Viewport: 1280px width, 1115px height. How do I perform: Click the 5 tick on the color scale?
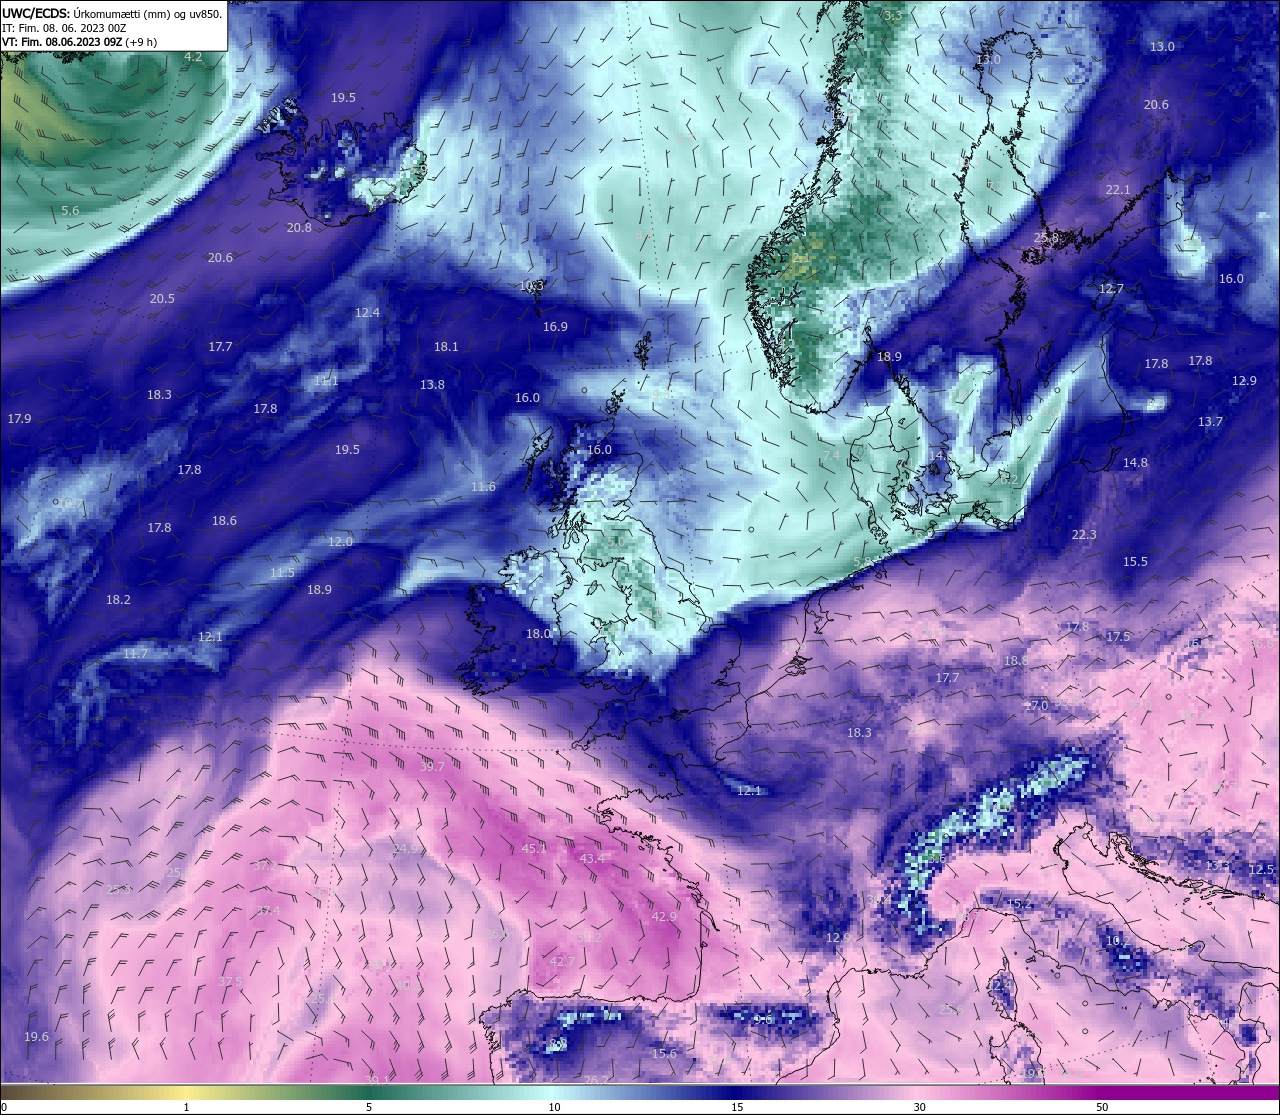(x=369, y=1107)
